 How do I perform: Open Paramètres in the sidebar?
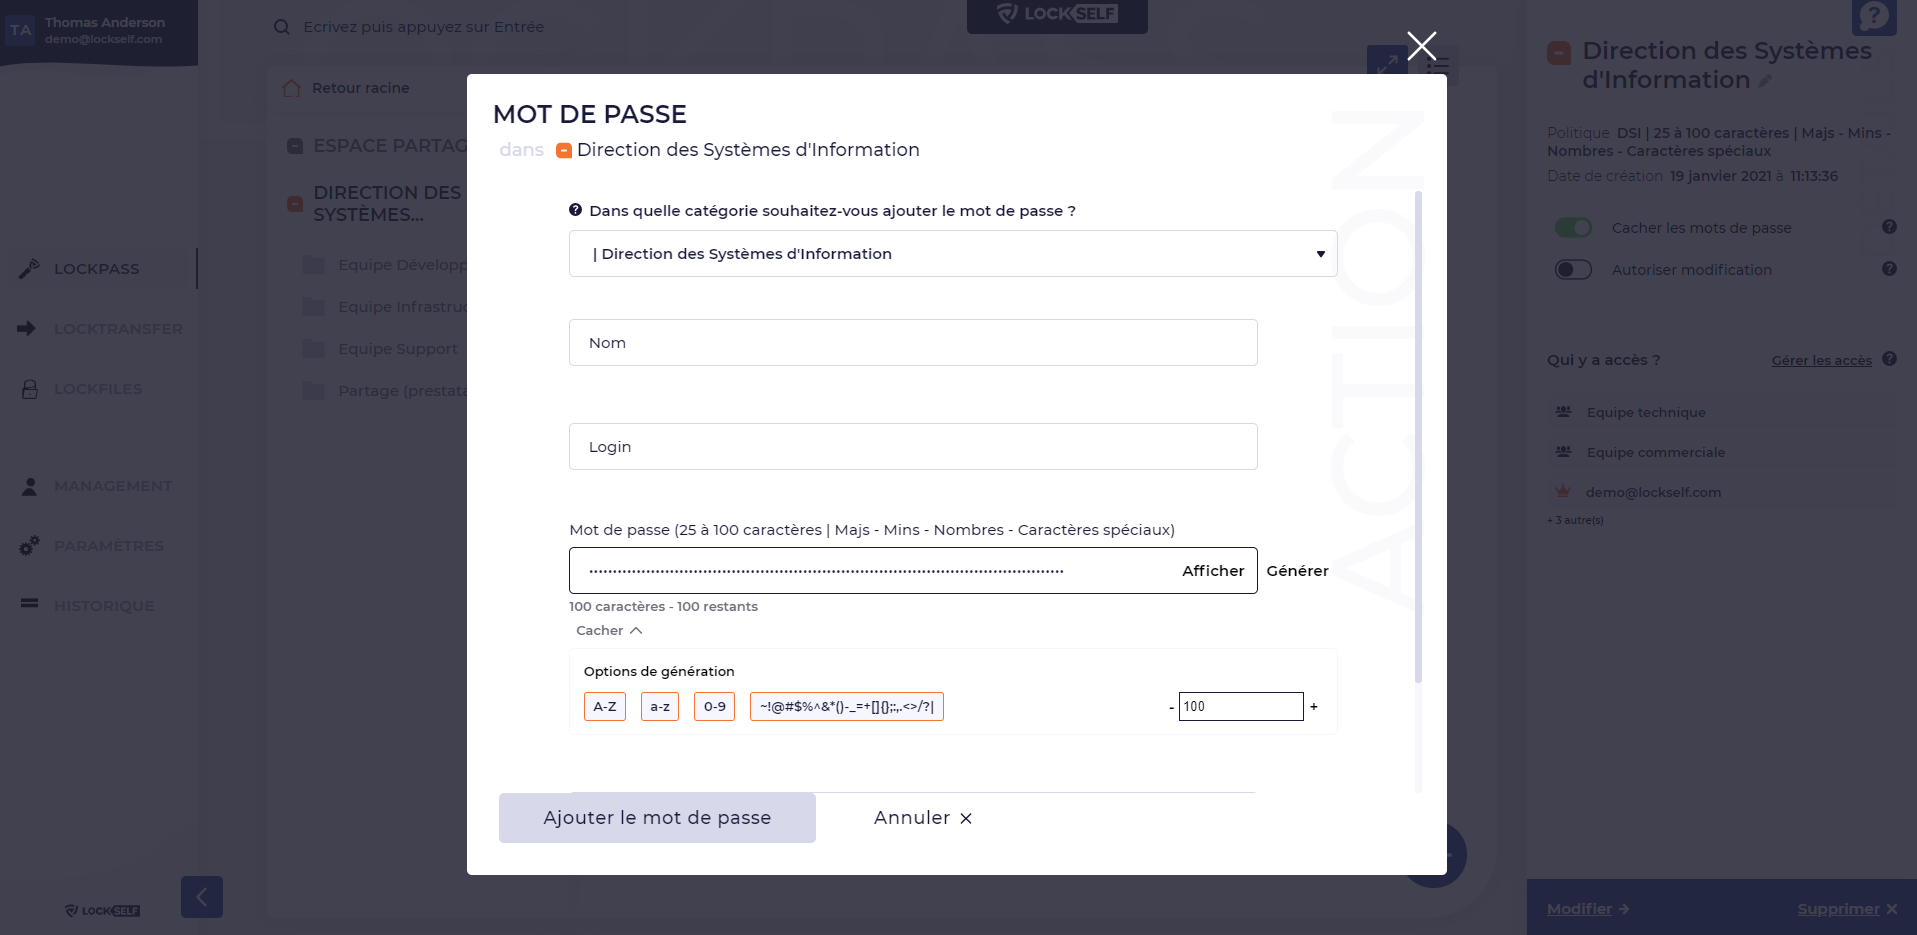pyautogui.click(x=109, y=546)
